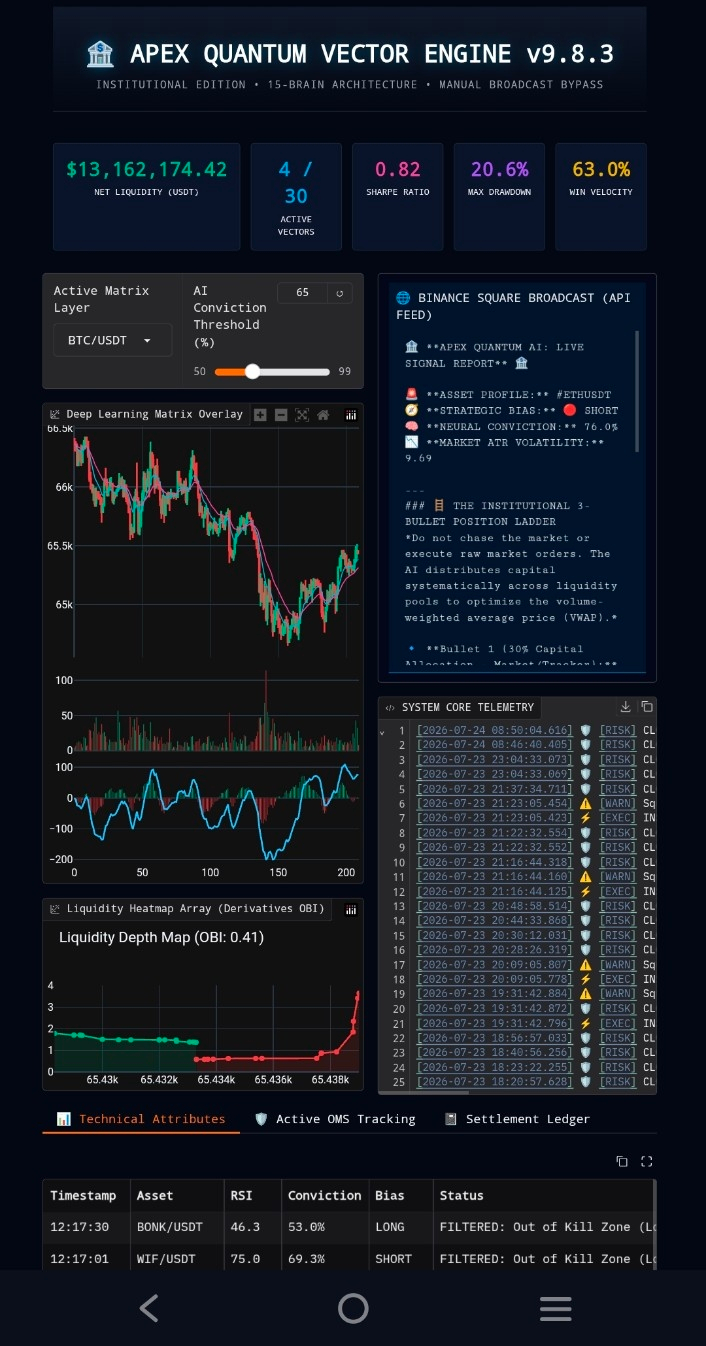Click the shield icon on telemetry line 1

tap(586, 730)
